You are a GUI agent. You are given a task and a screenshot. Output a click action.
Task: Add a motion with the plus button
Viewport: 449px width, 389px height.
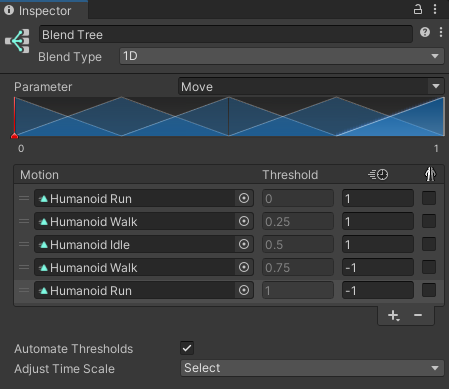pyautogui.click(x=393, y=315)
